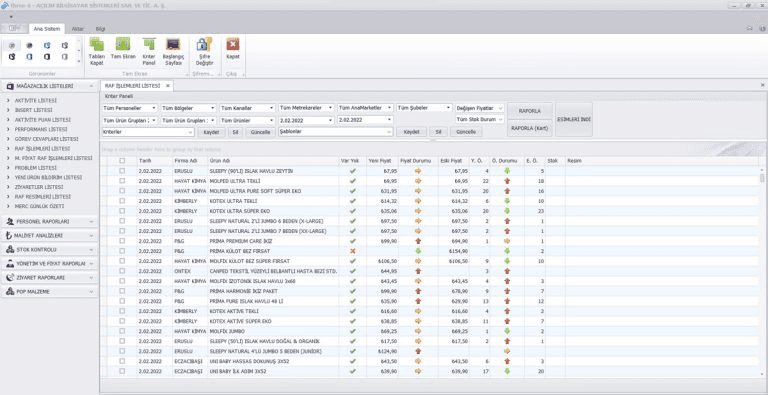Image resolution: width=768 pixels, height=395 pixels.
Task: Switch to the Ana Sistem ribbon tab
Action: tap(47, 29)
